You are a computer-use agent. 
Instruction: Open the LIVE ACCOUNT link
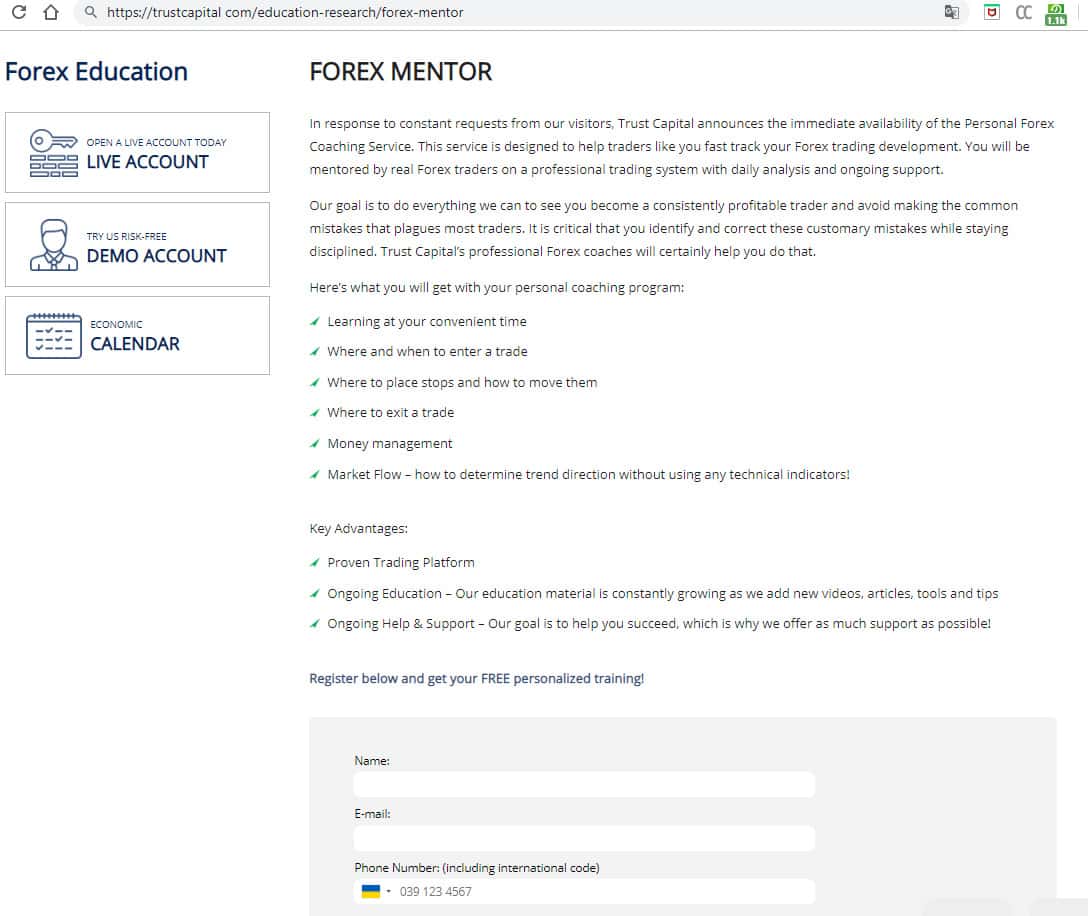click(148, 162)
